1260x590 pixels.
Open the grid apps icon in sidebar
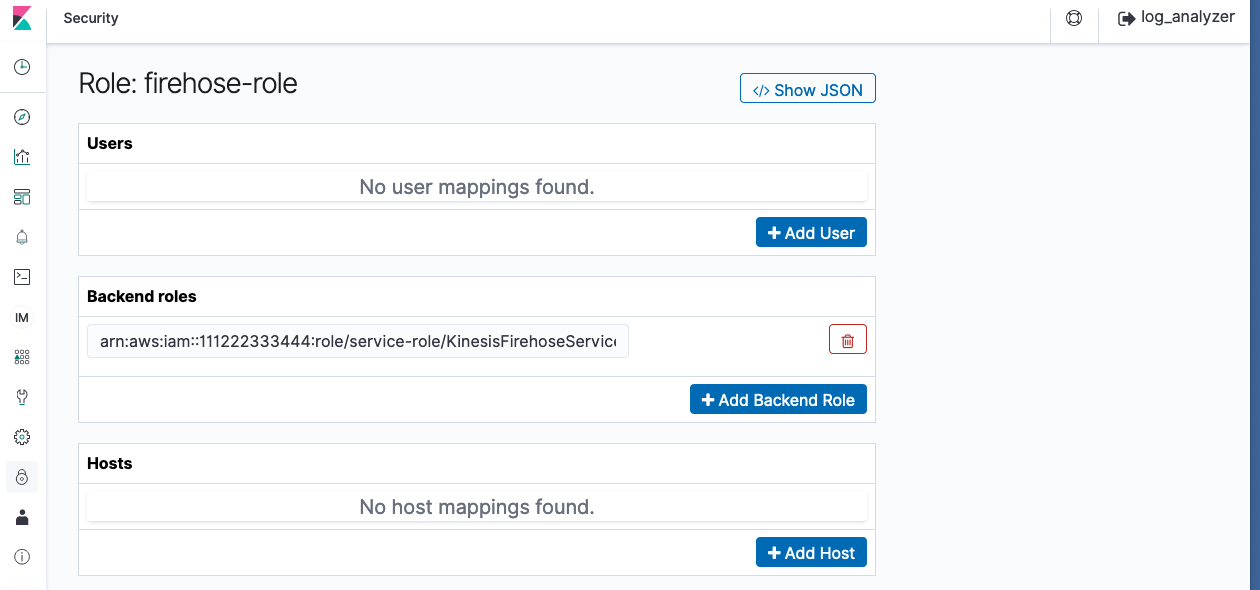point(22,357)
